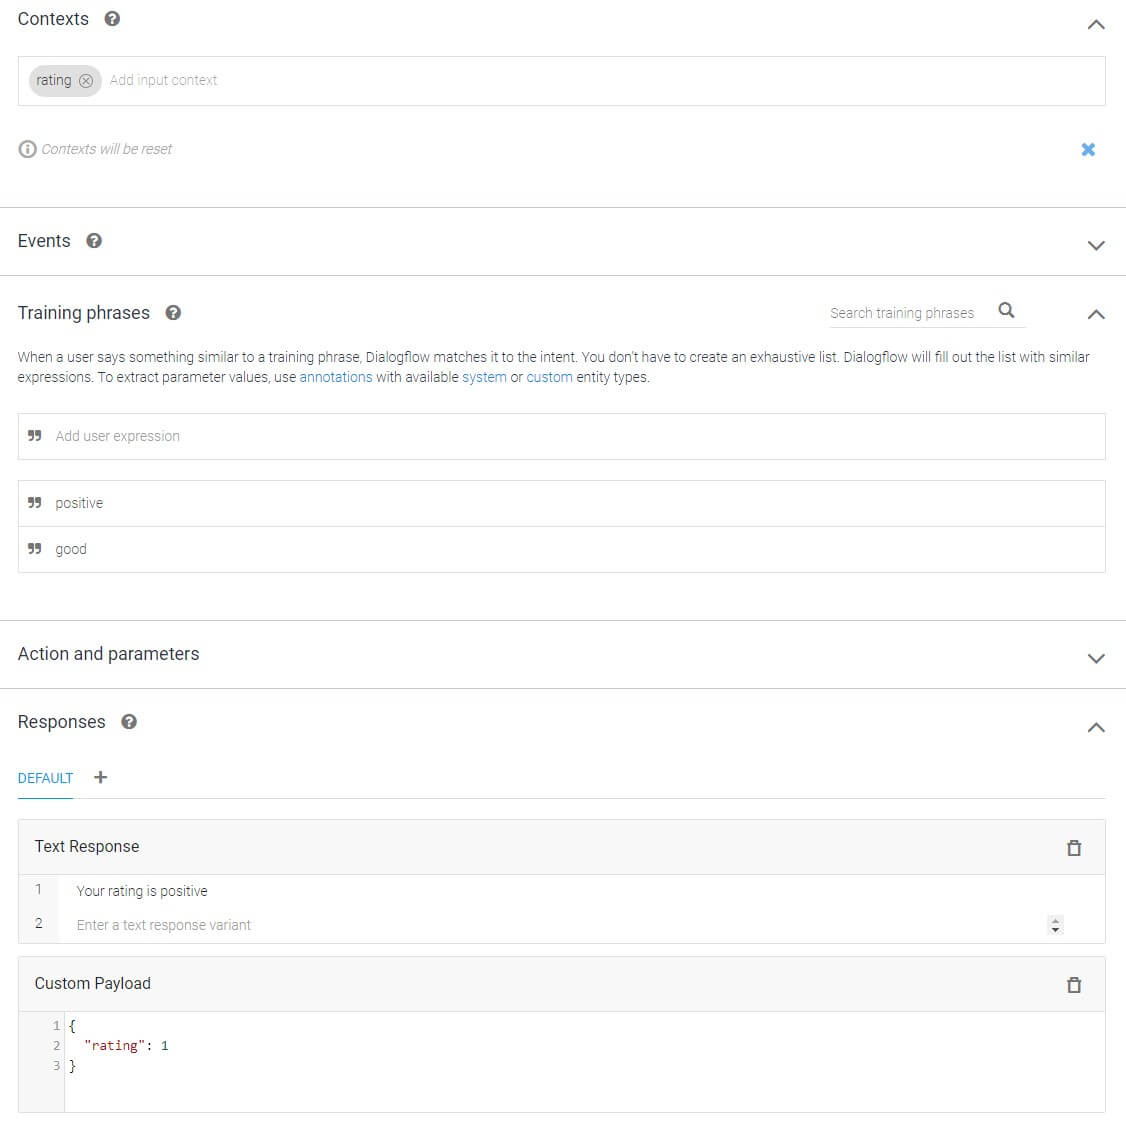Remove the rating input context chip

pos(86,81)
